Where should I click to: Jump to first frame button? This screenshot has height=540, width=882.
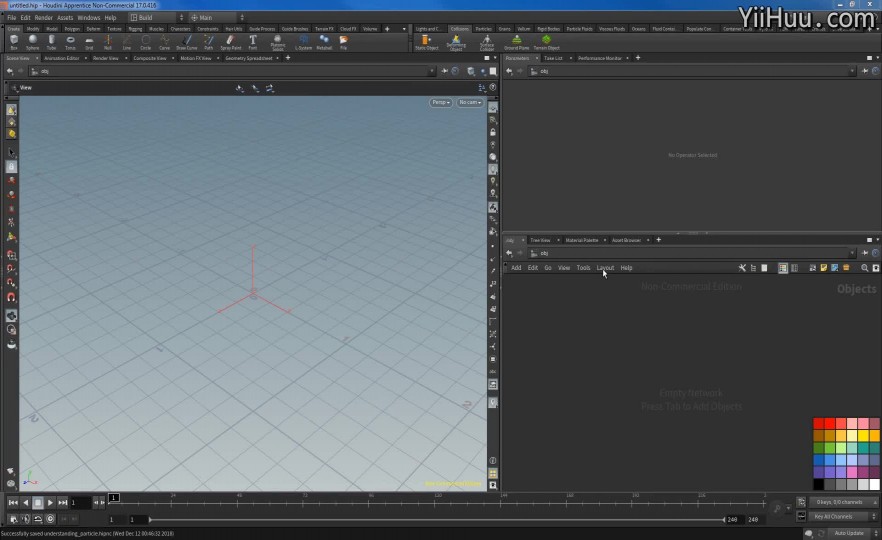(13, 502)
